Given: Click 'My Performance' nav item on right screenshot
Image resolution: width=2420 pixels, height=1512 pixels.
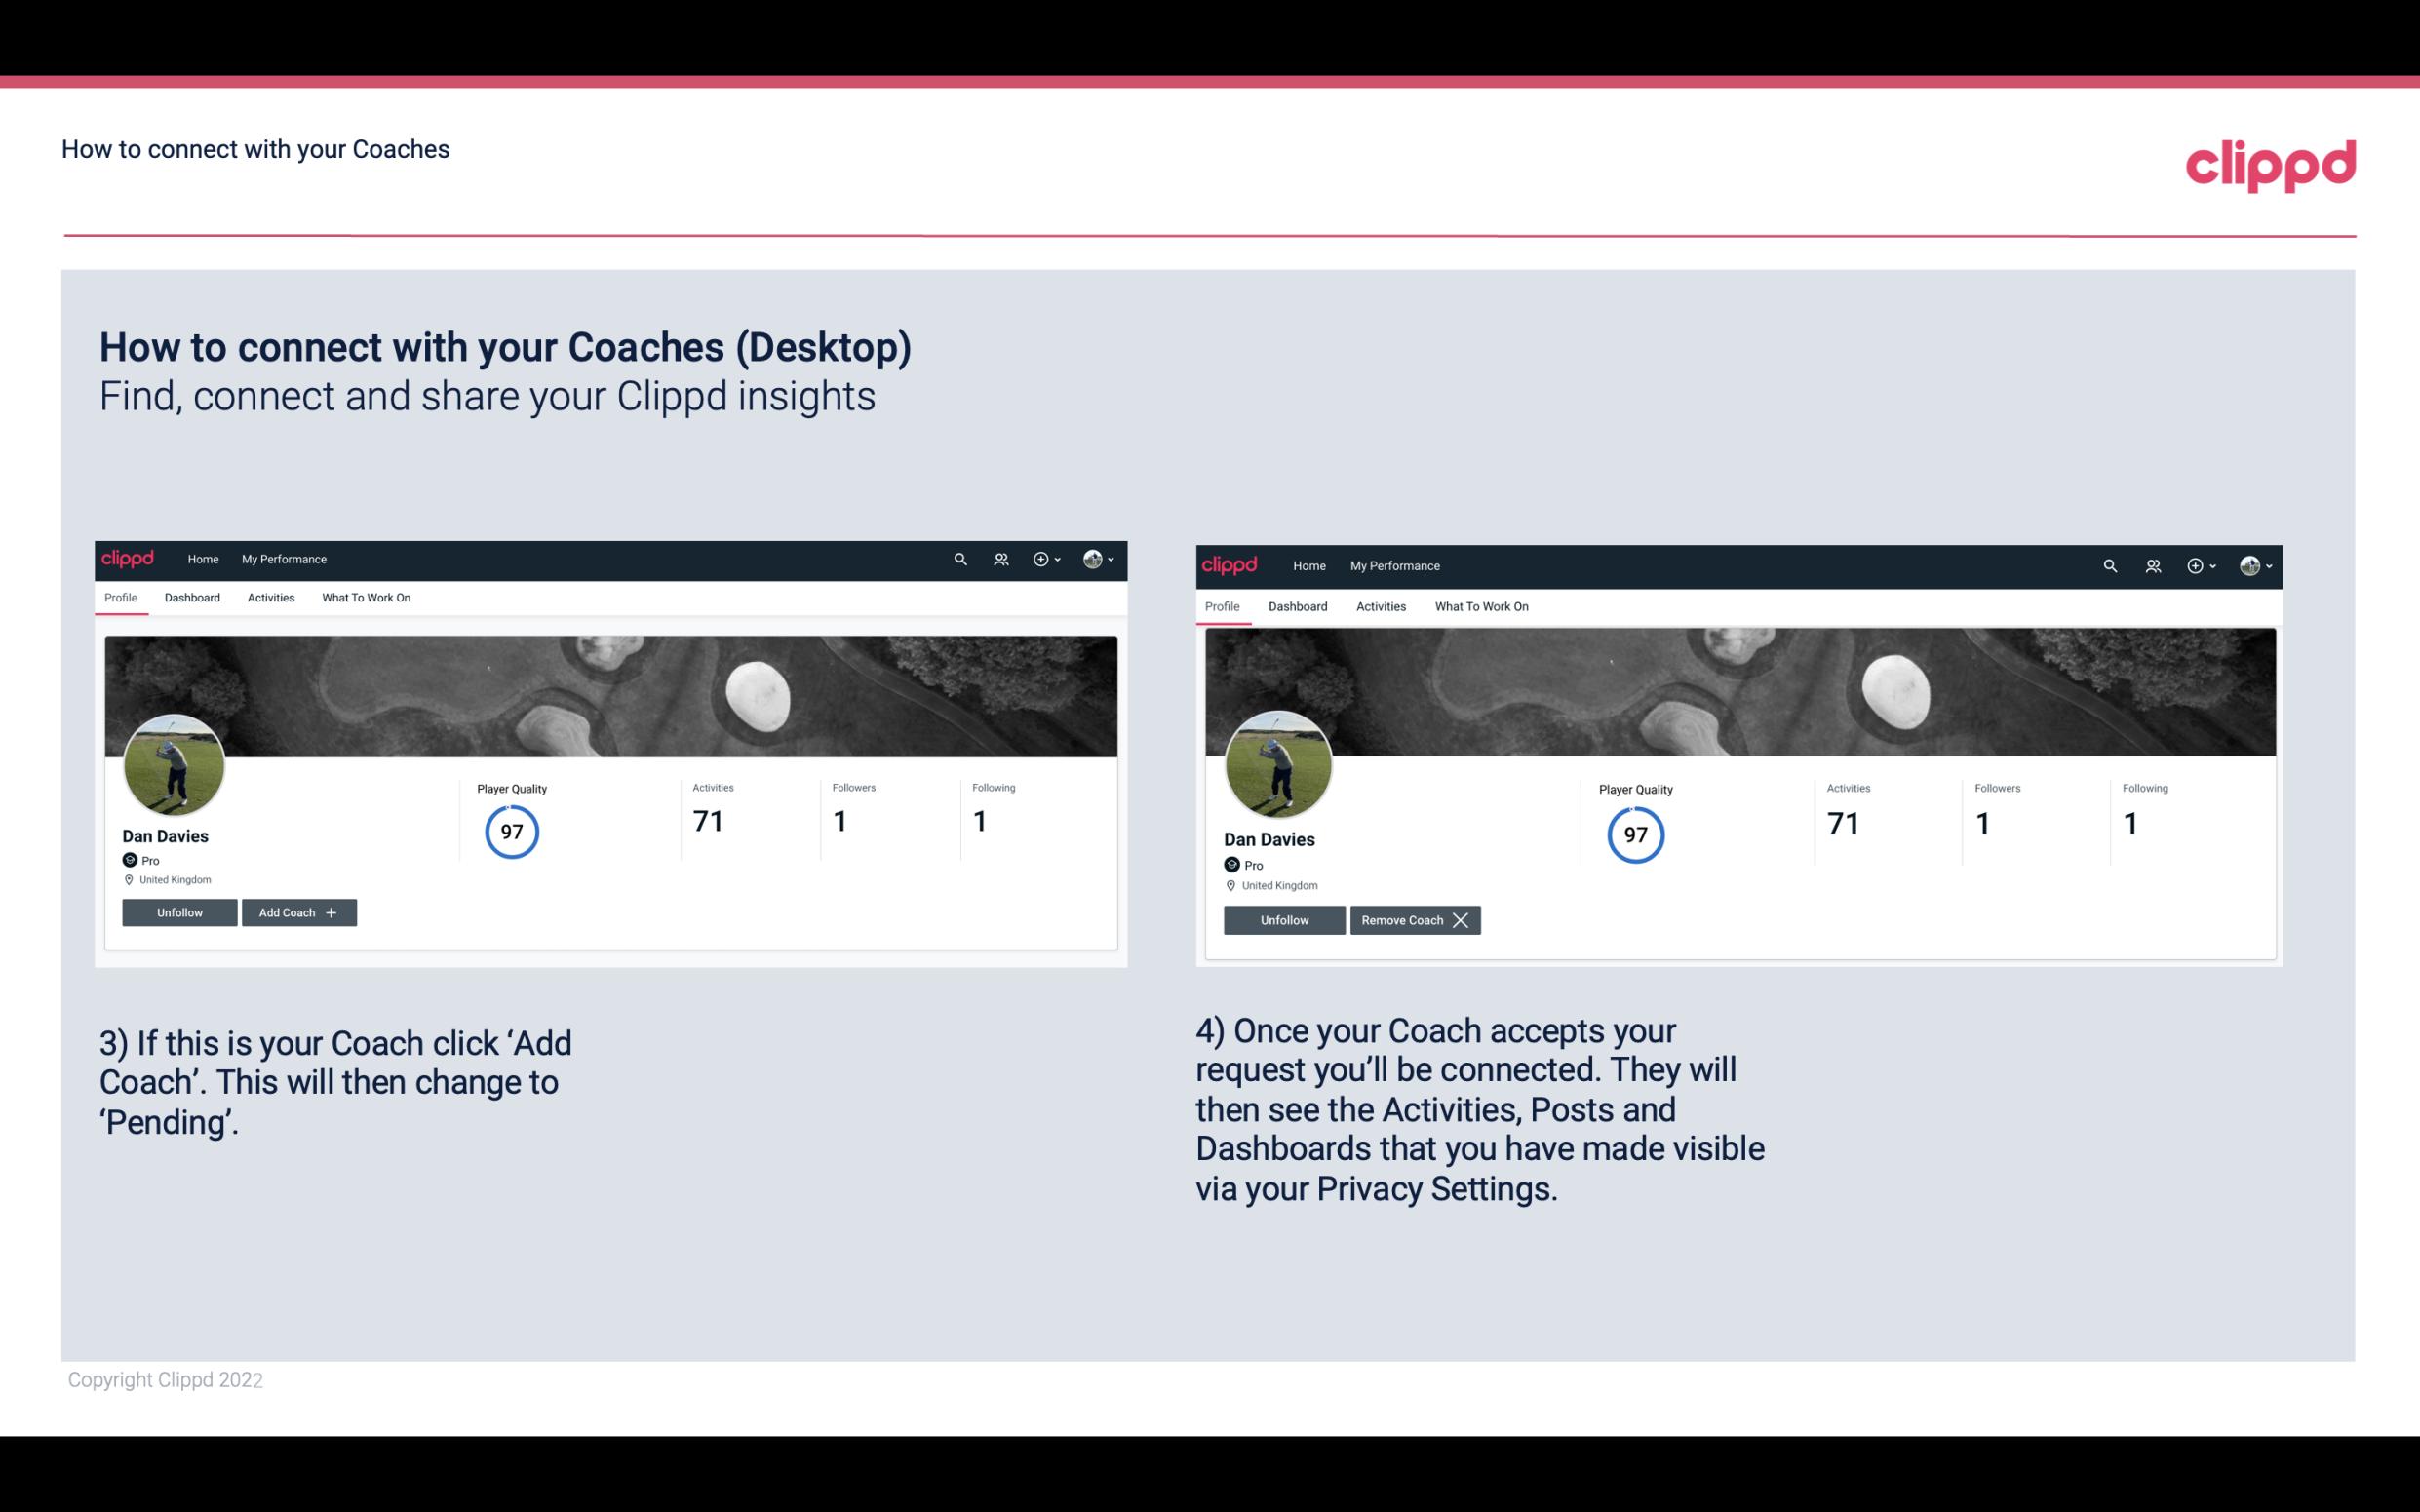Looking at the screenshot, I should pyautogui.click(x=1394, y=564).
